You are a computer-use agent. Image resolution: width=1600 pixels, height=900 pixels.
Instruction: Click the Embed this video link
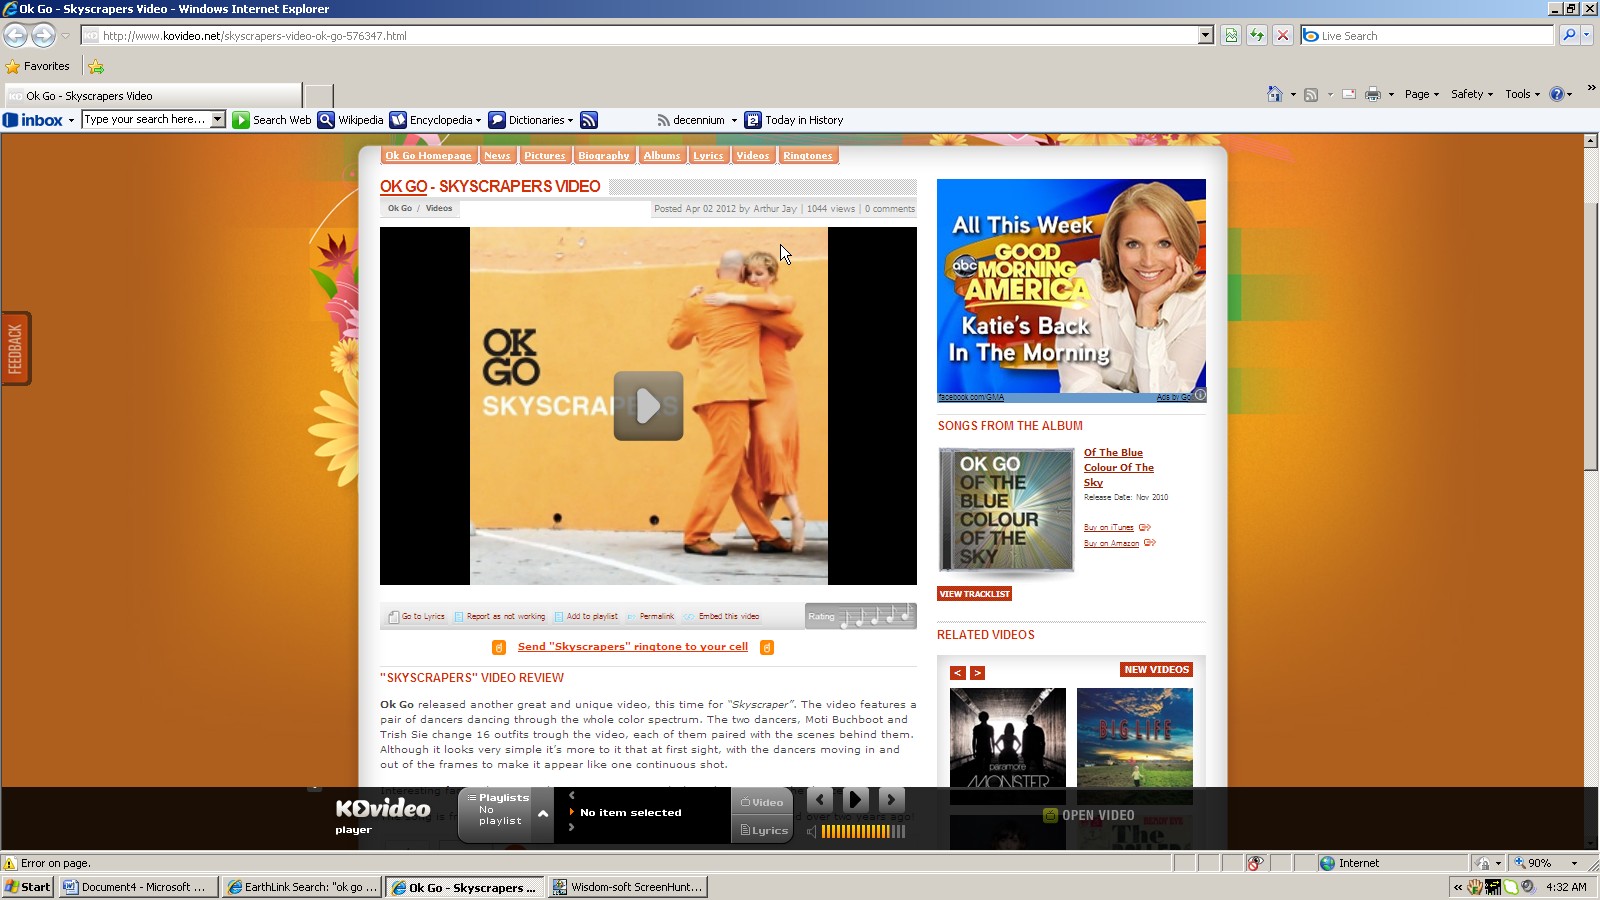722,617
